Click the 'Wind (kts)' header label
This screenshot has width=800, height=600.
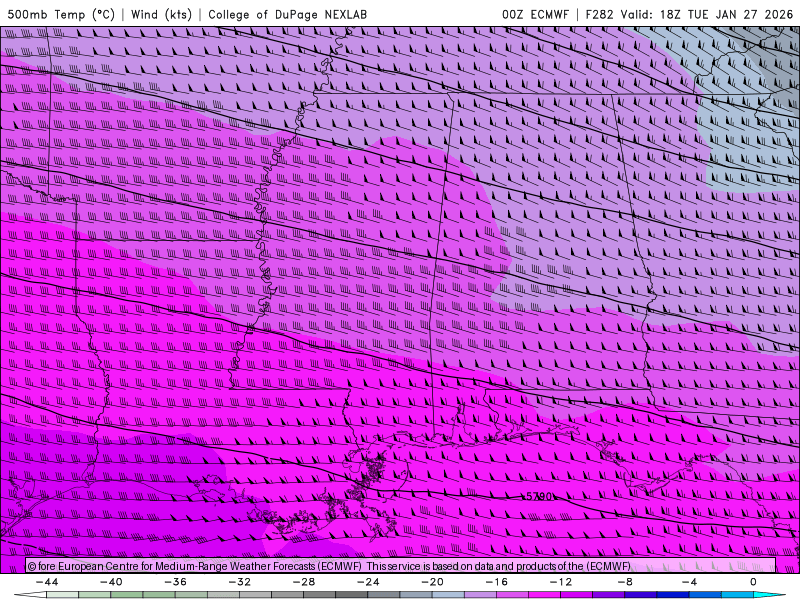pyautogui.click(x=161, y=14)
